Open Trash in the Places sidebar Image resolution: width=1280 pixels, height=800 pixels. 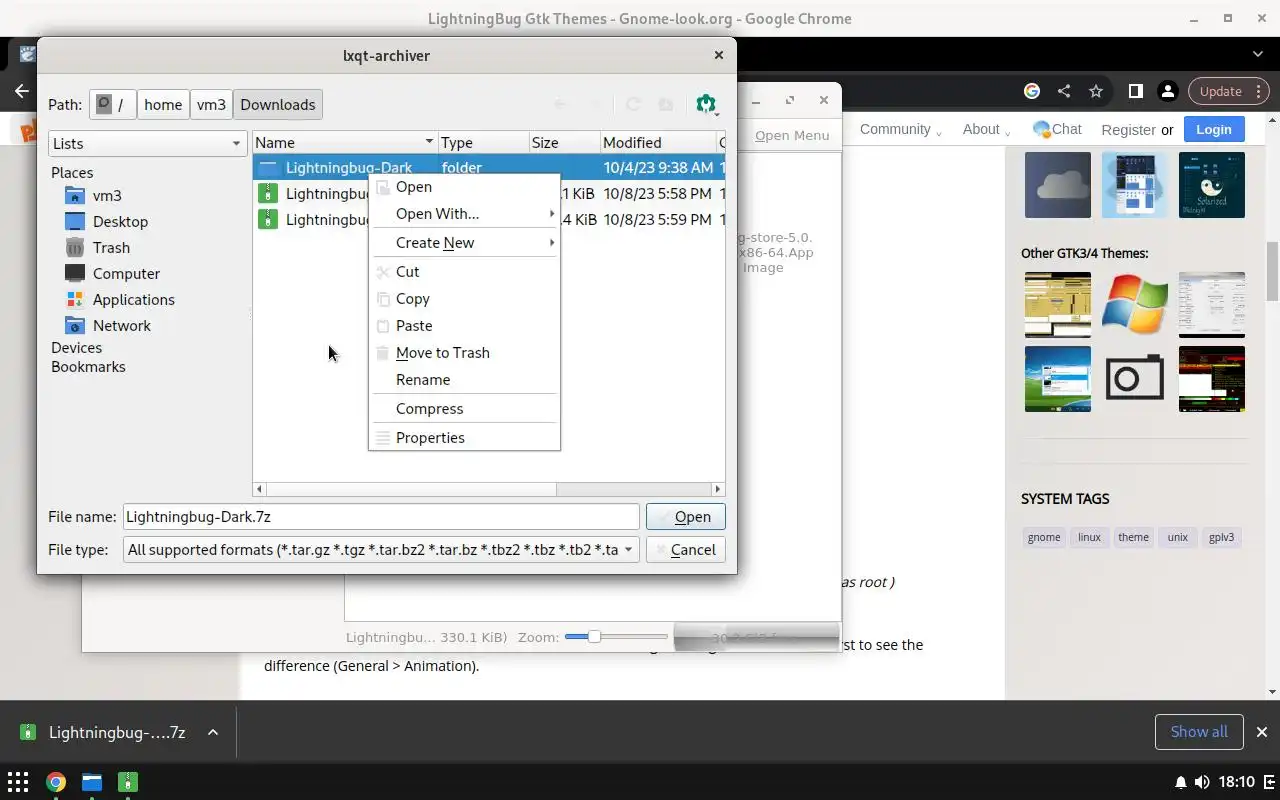pos(111,247)
